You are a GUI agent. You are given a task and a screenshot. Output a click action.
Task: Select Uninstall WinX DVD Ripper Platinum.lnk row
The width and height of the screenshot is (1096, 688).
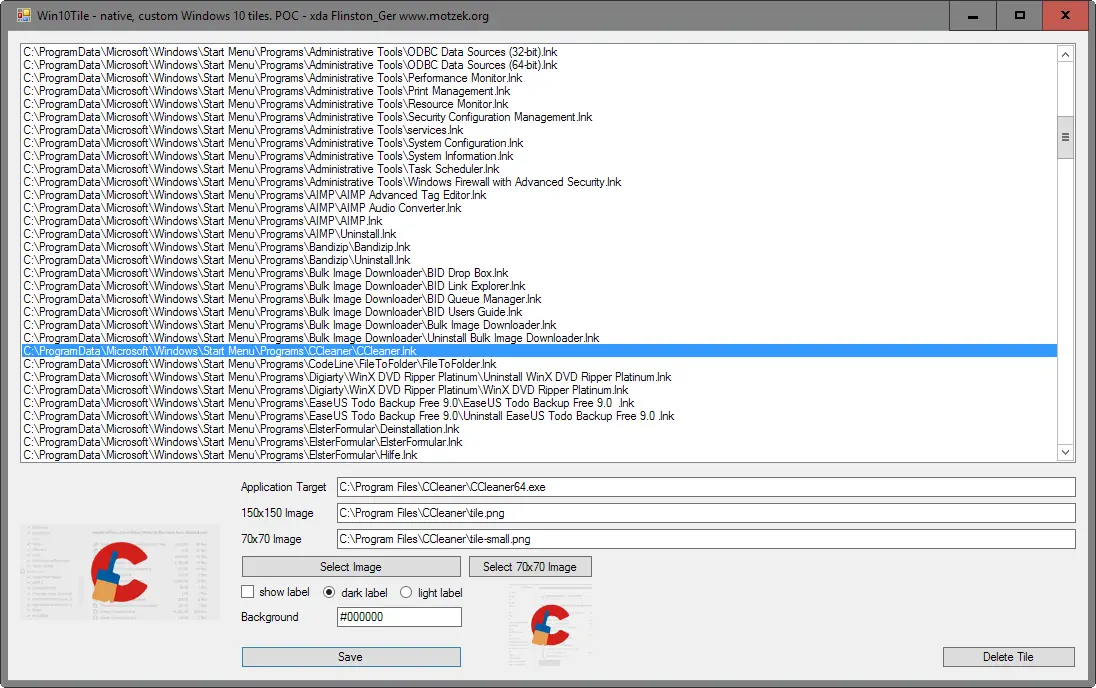pyautogui.click(x=539, y=377)
